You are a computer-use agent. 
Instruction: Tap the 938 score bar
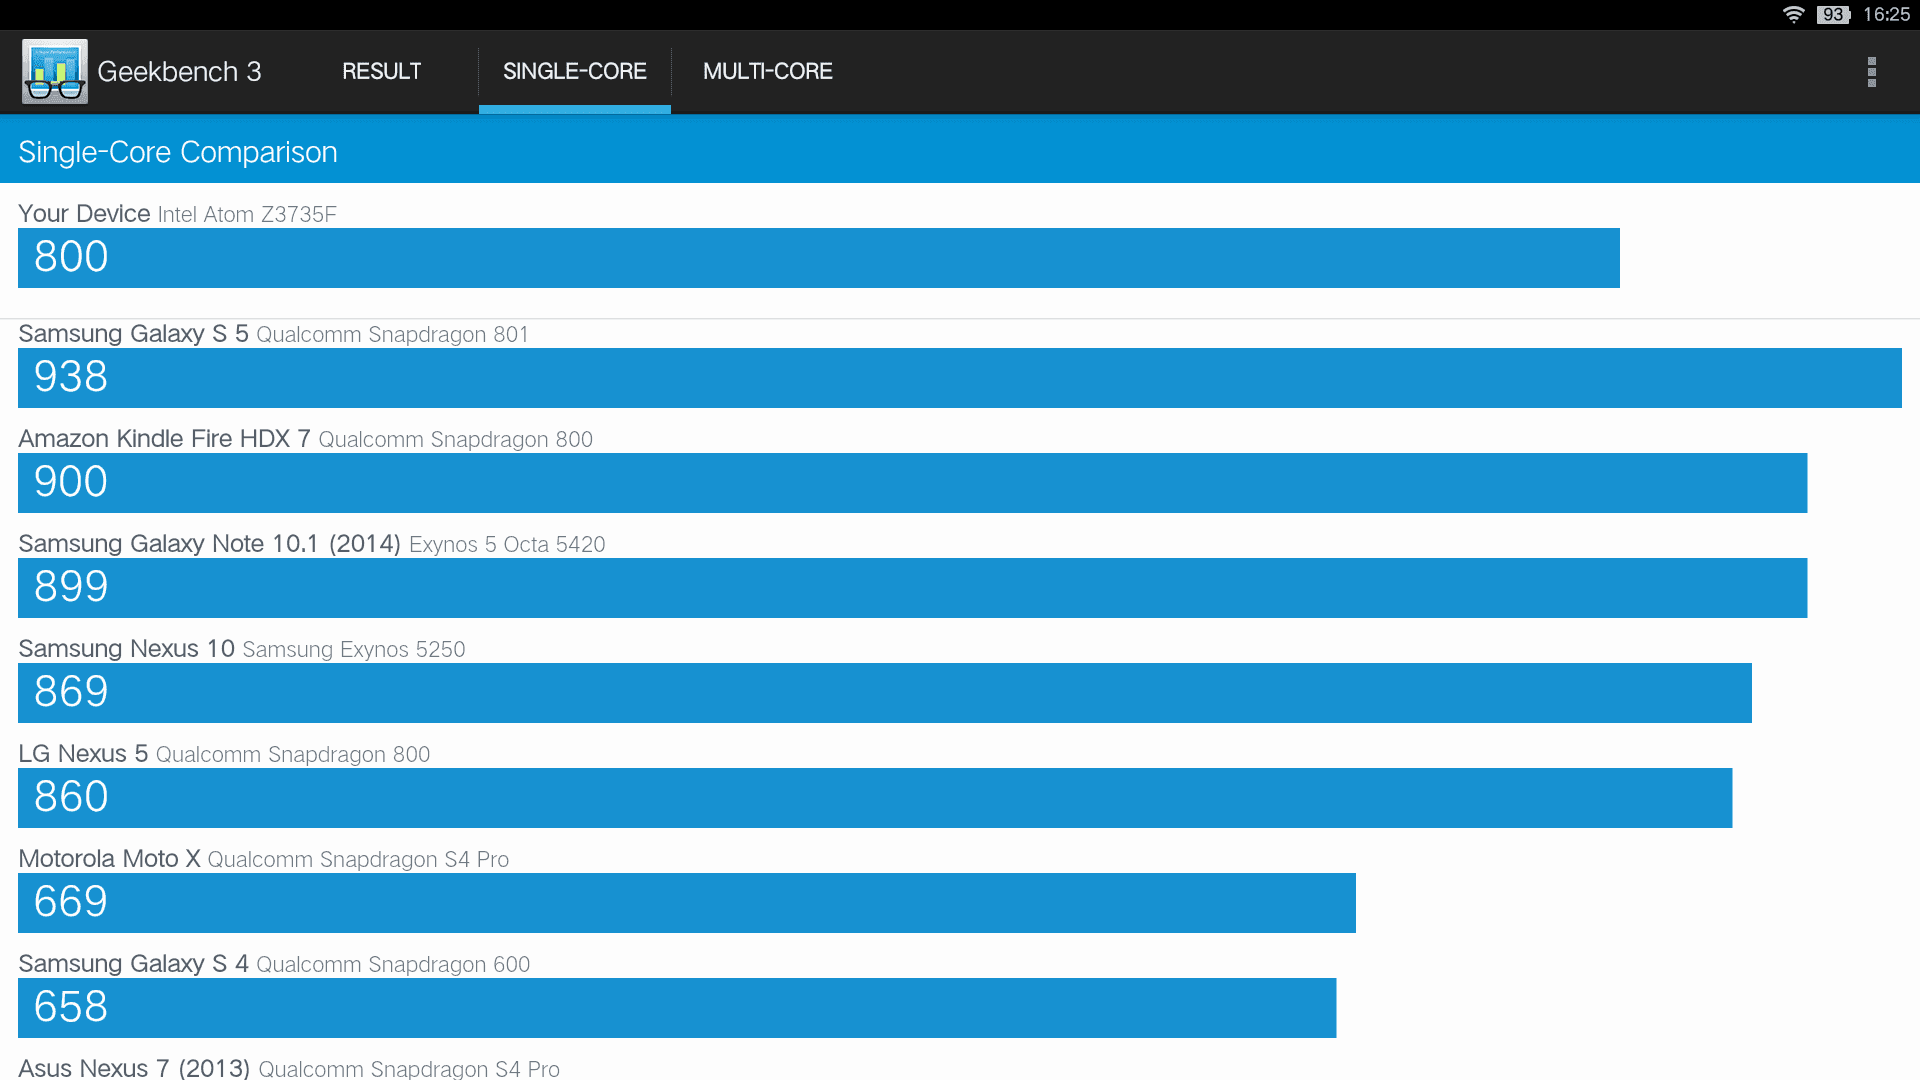click(x=960, y=378)
